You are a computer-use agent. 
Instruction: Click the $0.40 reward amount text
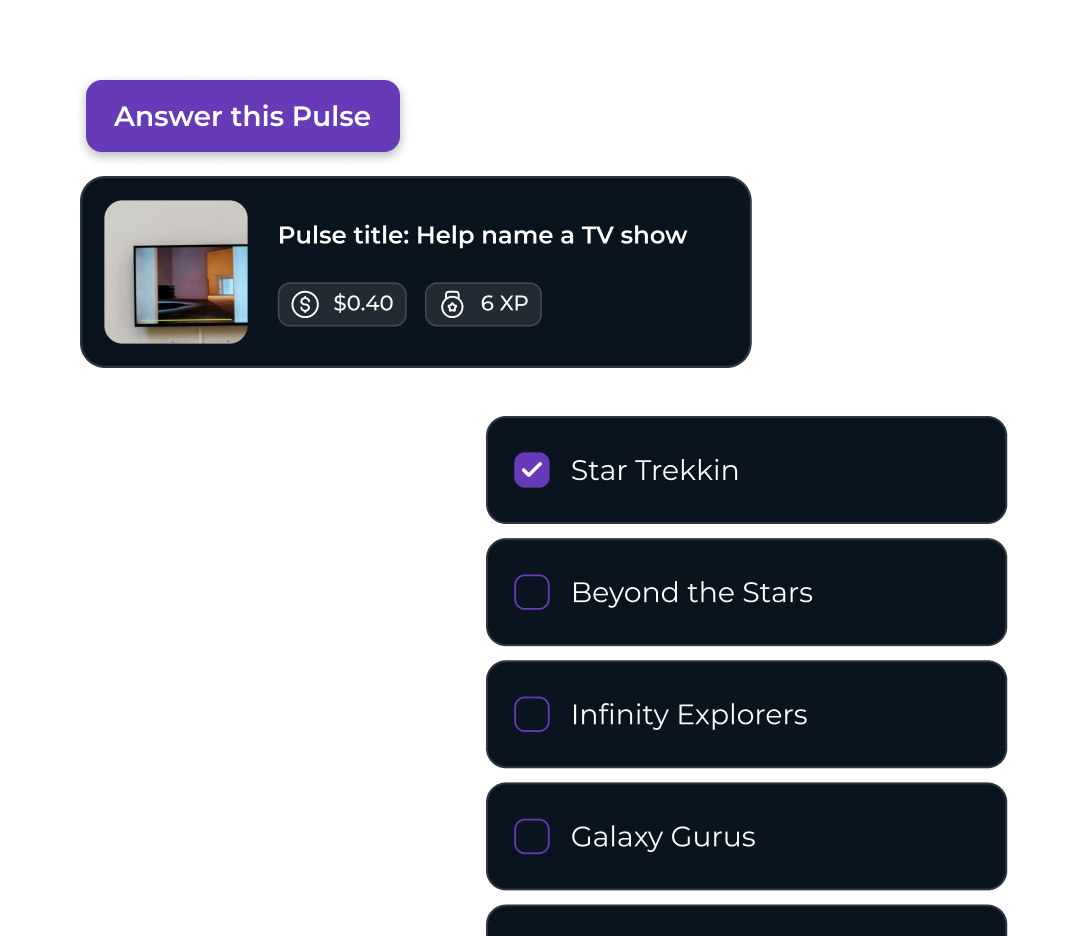click(x=363, y=303)
